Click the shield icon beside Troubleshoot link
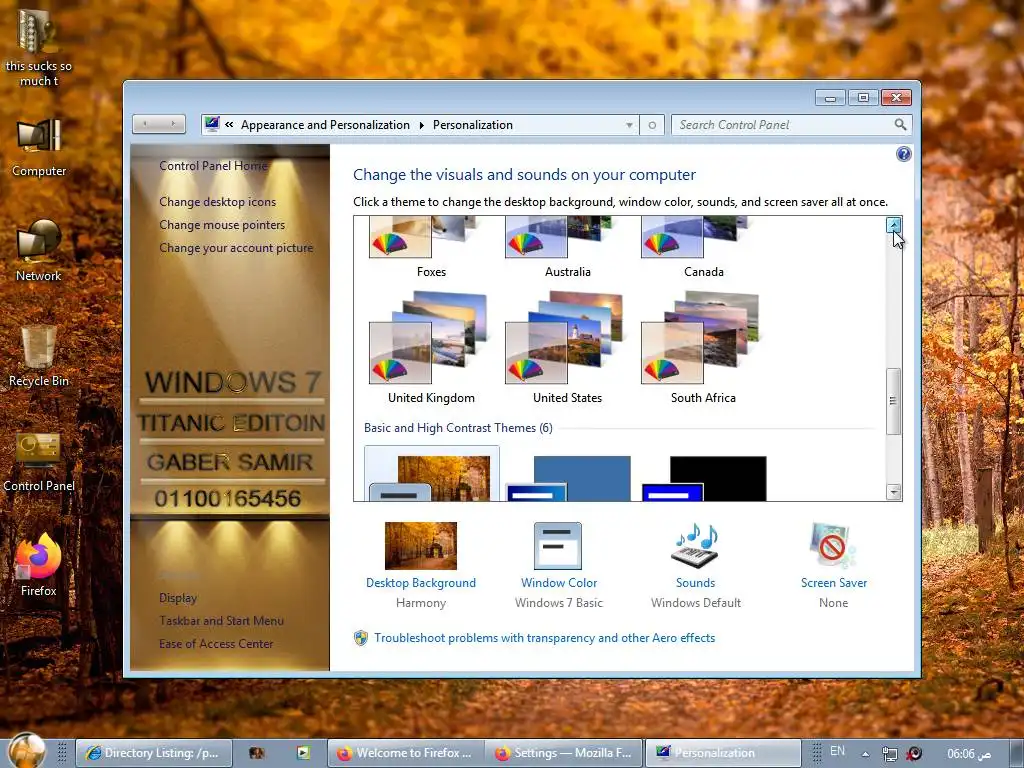The height and width of the screenshot is (768, 1024). coord(360,638)
